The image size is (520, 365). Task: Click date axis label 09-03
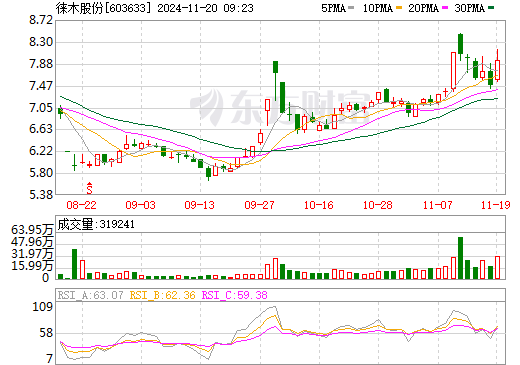tap(140, 205)
